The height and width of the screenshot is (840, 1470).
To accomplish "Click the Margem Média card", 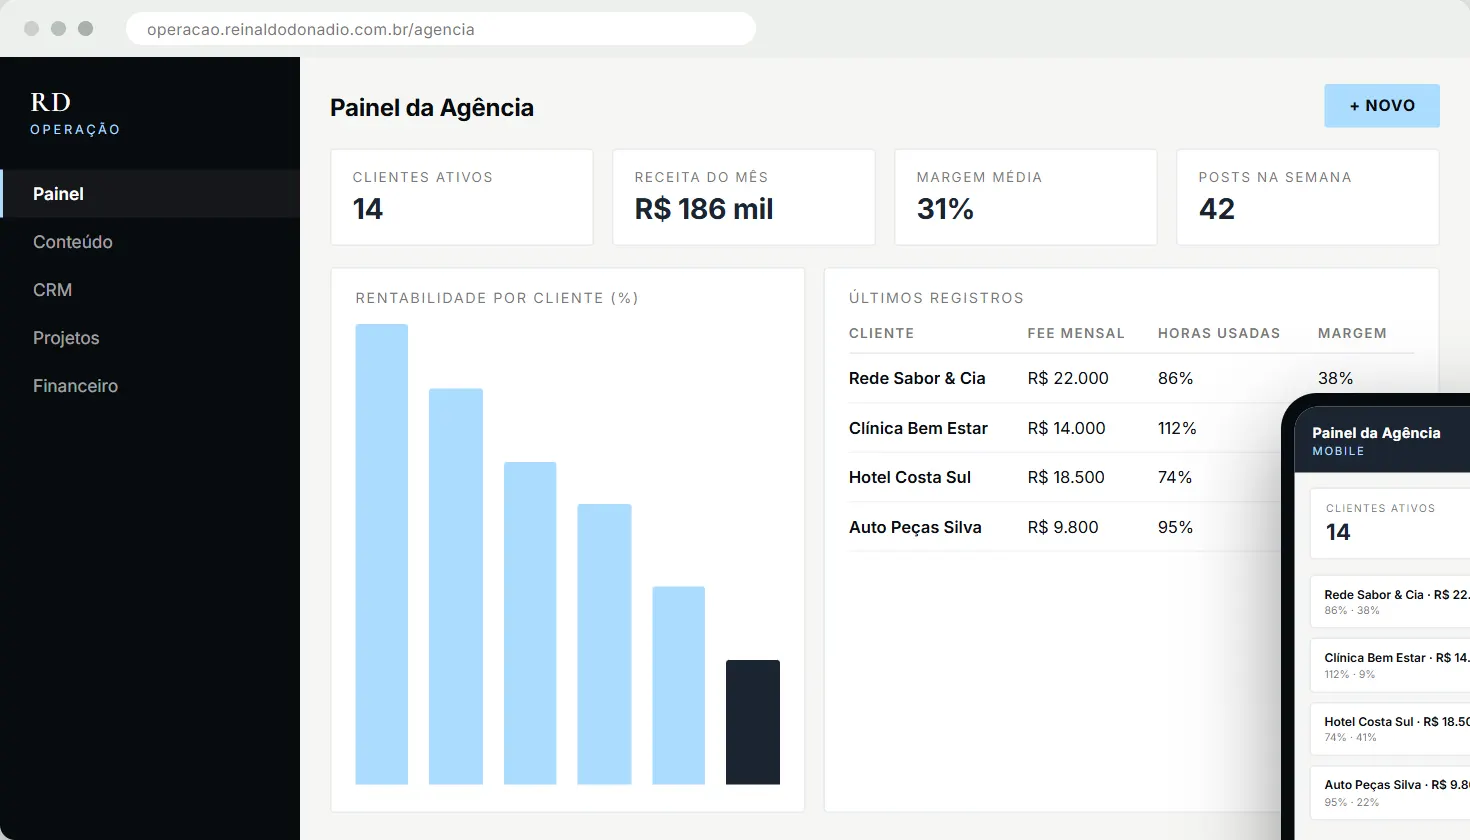I will click(1026, 197).
